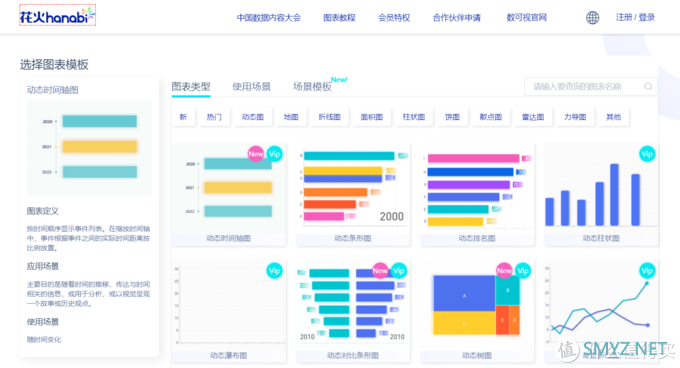
Task: Filter by 热门 category
Action: (214, 117)
